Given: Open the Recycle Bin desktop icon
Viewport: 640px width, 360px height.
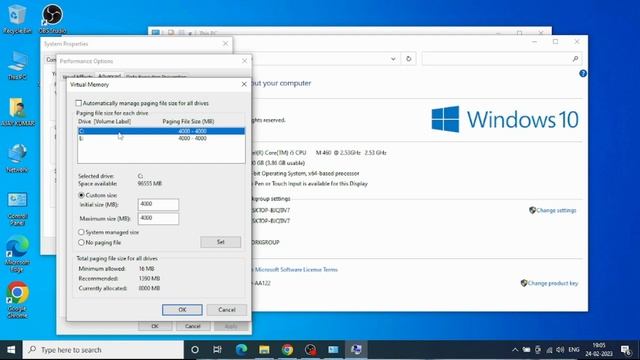Looking at the screenshot, I should click(17, 18).
